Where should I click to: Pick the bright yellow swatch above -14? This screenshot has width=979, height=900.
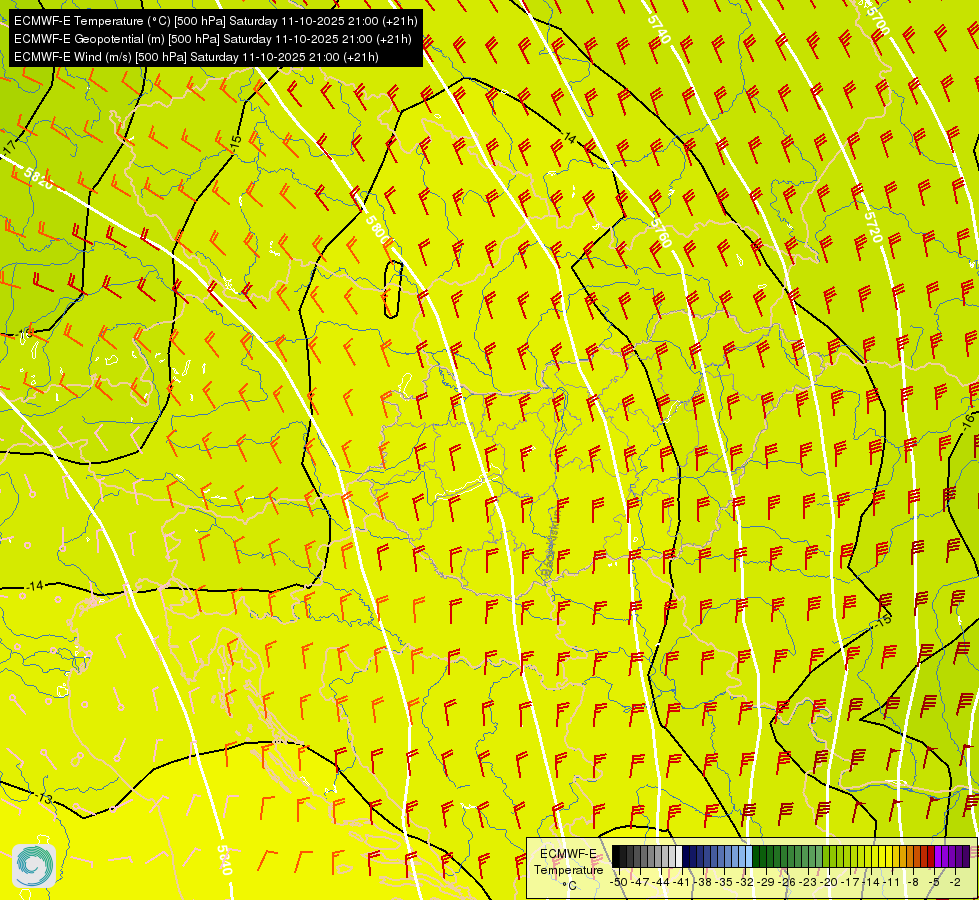(x=875, y=856)
